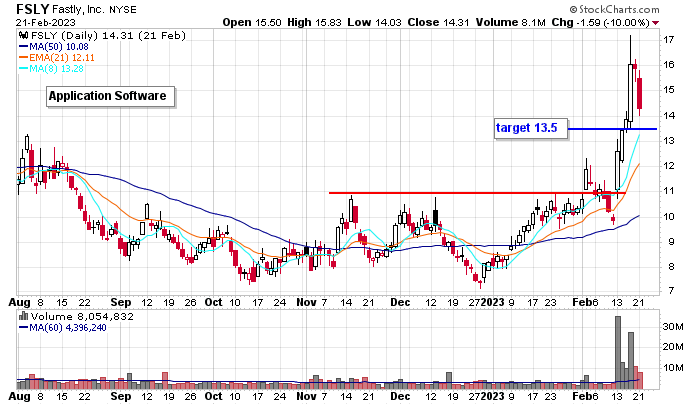Image resolution: width=700 pixels, height=405 pixels.
Task: Click the 'Volume 8,054,832' legend text
Action: 82,317
